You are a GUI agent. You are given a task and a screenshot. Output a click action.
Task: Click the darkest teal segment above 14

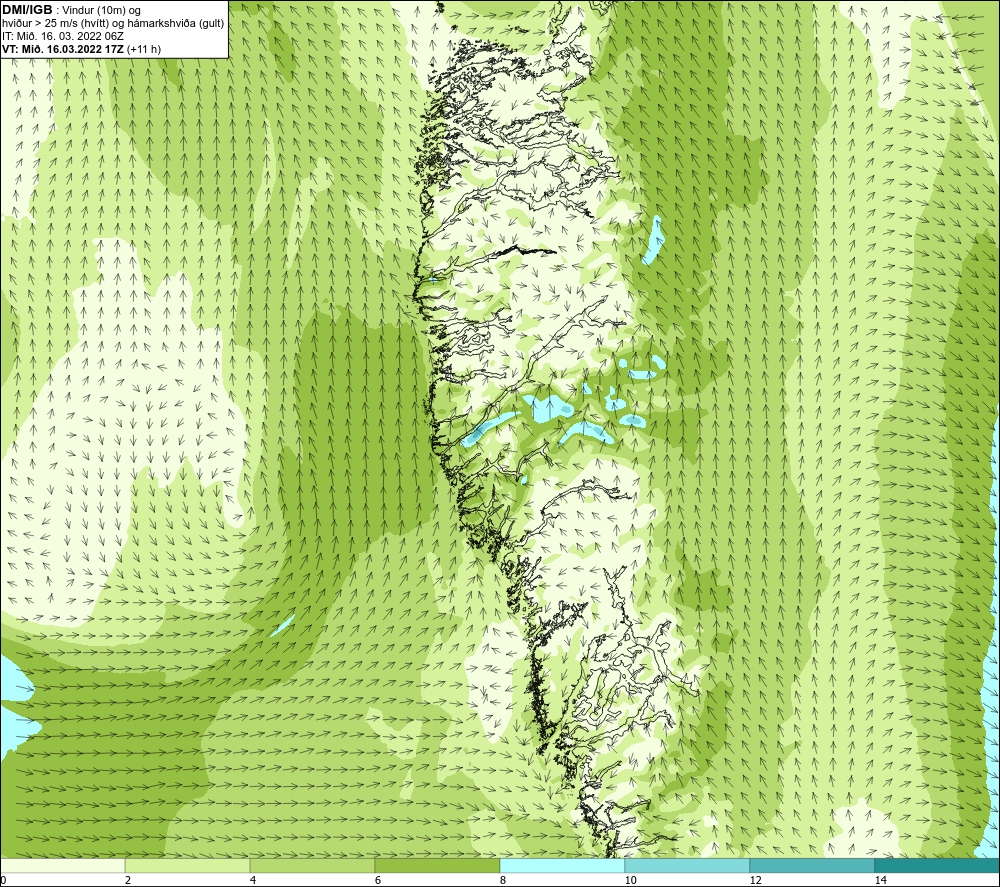pyautogui.click(x=938, y=865)
